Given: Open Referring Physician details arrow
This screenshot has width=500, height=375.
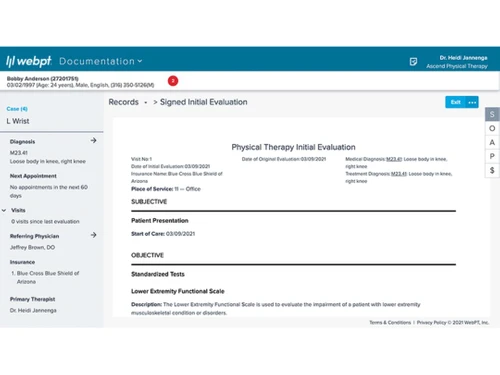Looking at the screenshot, I should (93, 235).
